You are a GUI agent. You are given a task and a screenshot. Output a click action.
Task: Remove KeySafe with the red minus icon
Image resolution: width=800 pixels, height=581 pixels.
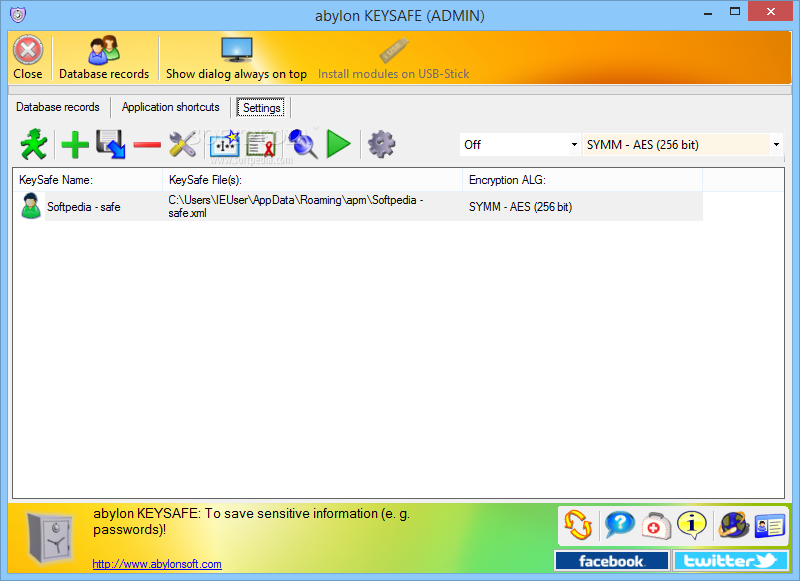[x=147, y=145]
